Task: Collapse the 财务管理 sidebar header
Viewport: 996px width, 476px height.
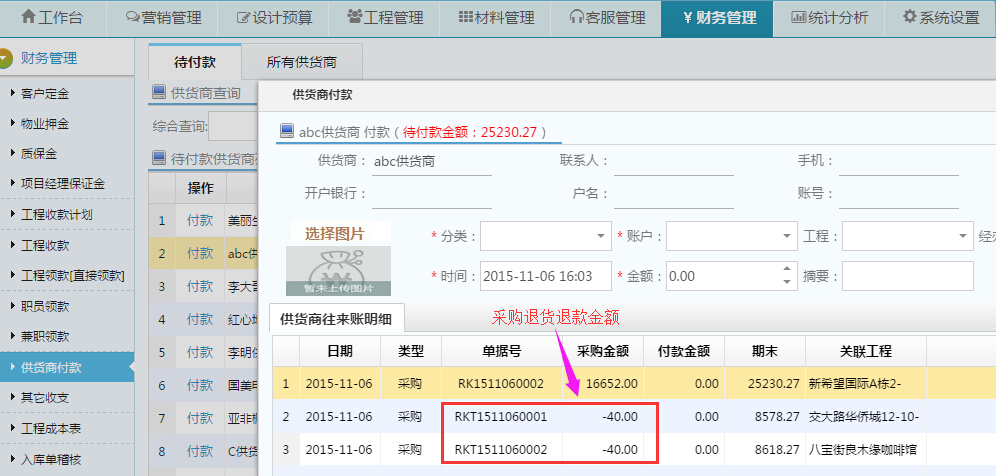Action: tap(66, 59)
